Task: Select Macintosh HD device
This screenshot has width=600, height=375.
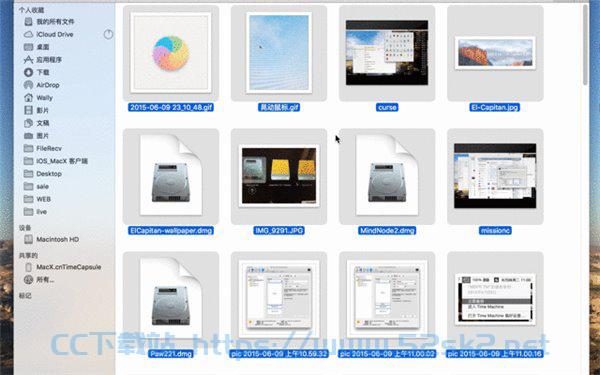Action: pyautogui.click(x=57, y=240)
